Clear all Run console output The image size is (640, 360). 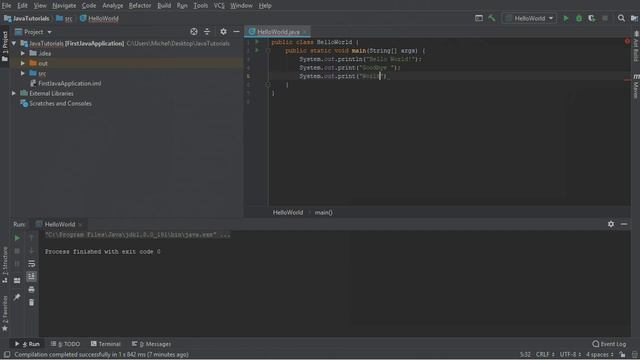pyautogui.click(x=31, y=302)
